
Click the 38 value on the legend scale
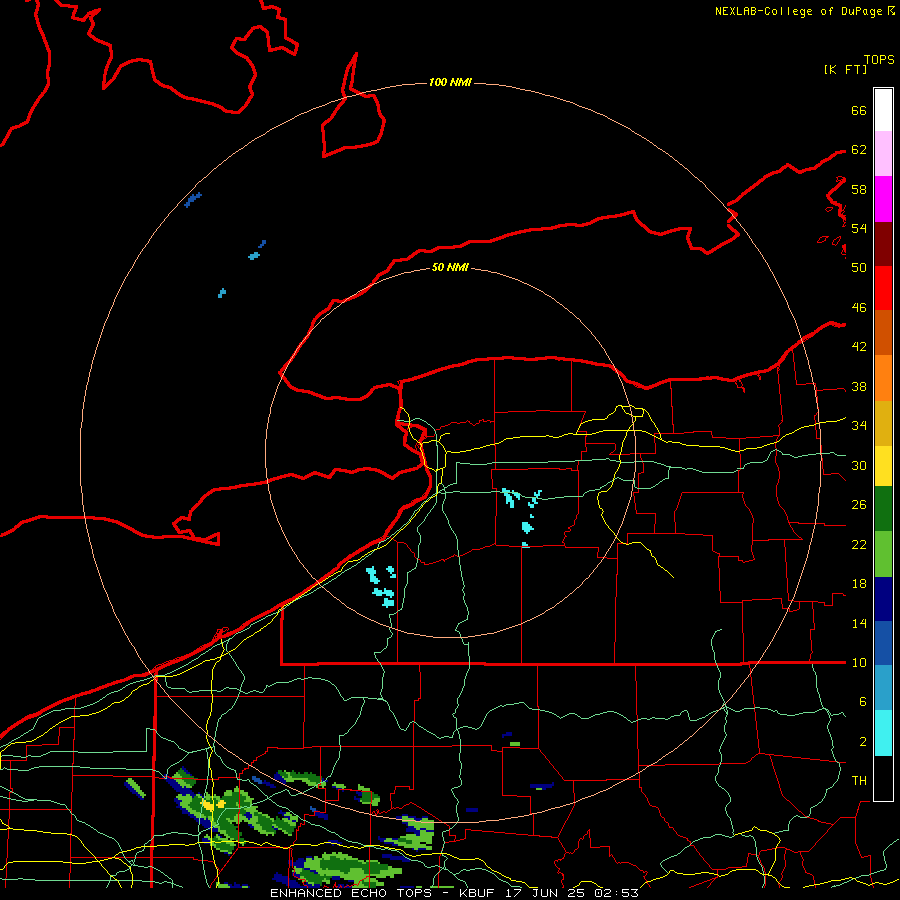coord(859,387)
